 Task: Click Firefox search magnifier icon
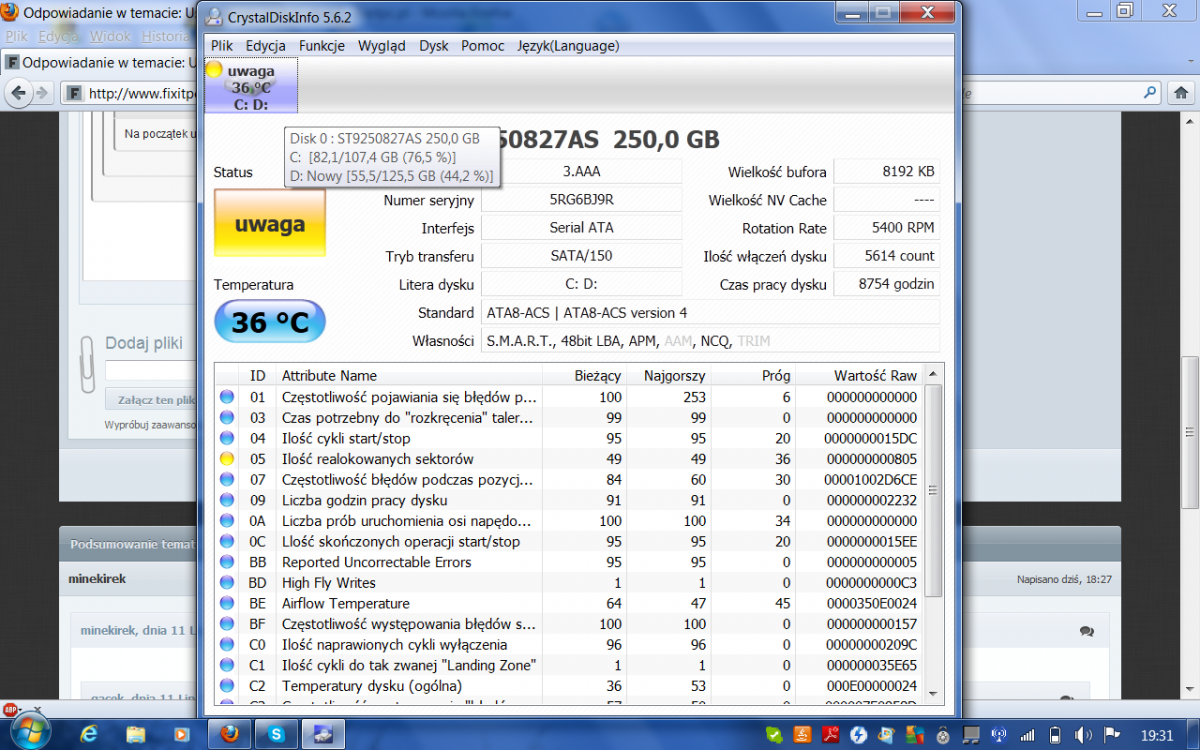tap(1149, 93)
